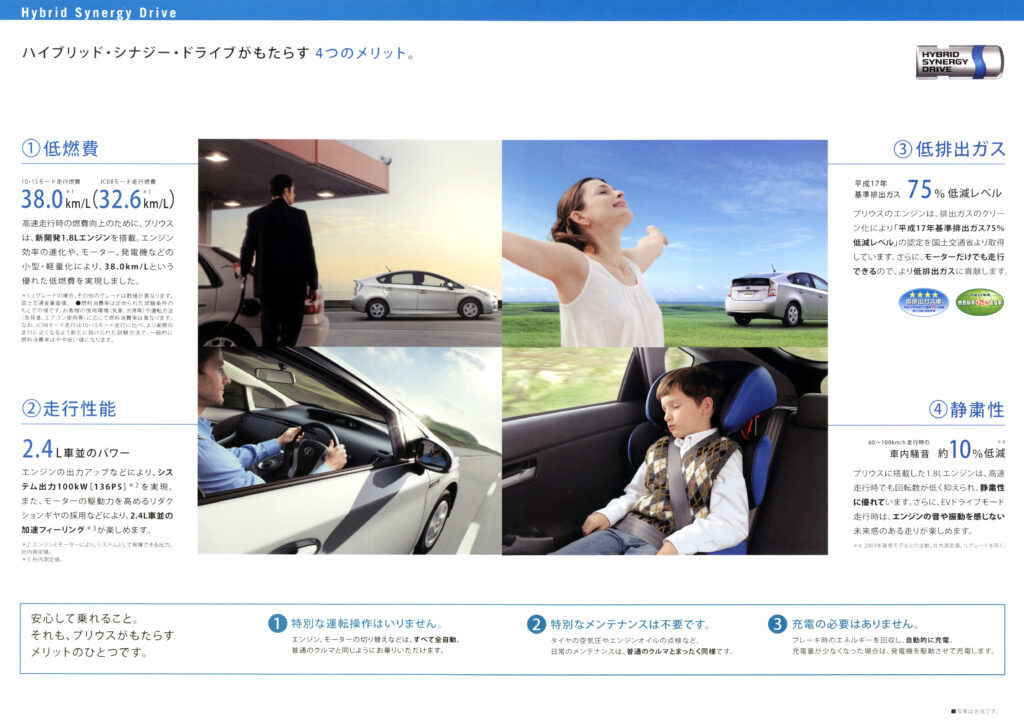Click the green fuel efficiency oval badge
Image resolution: width=1024 pixels, height=725 pixels.
[x=979, y=302]
